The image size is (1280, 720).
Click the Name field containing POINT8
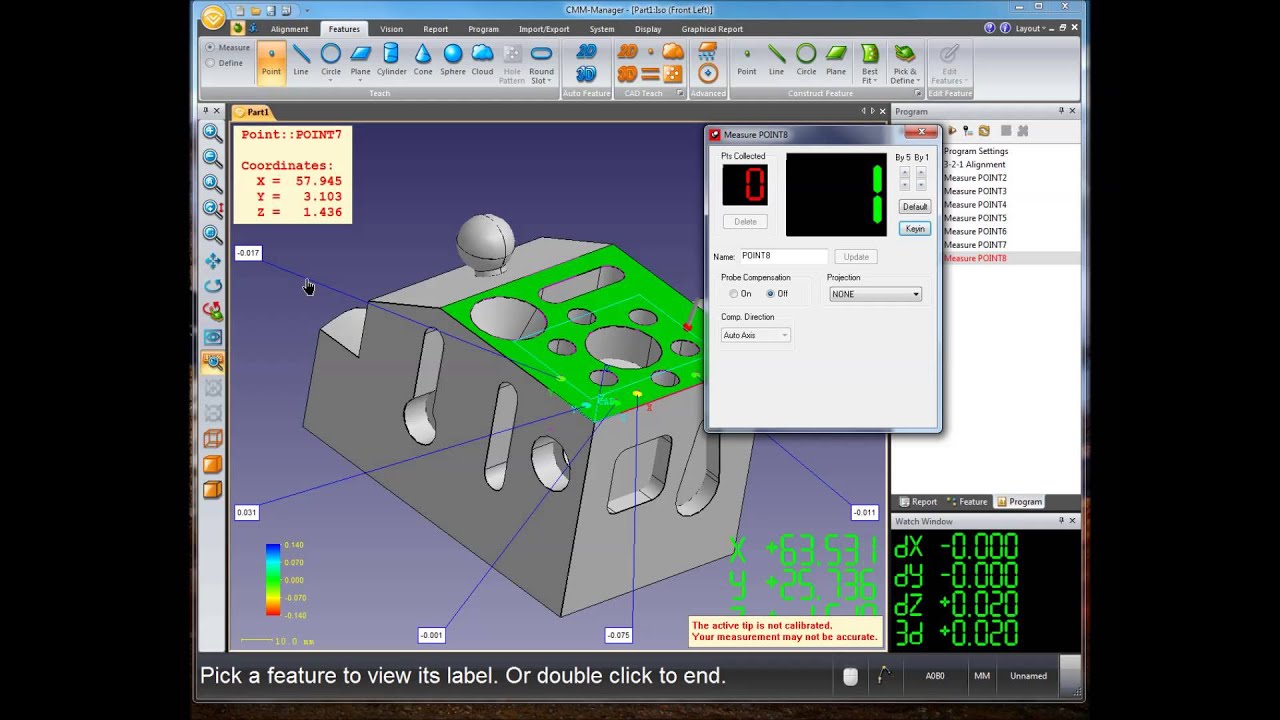783,256
